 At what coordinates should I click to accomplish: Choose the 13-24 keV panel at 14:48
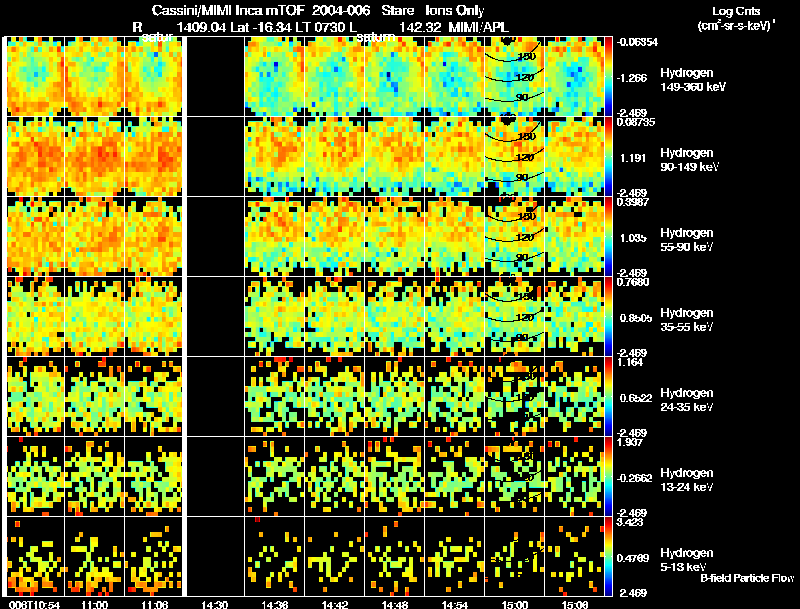[394, 476]
